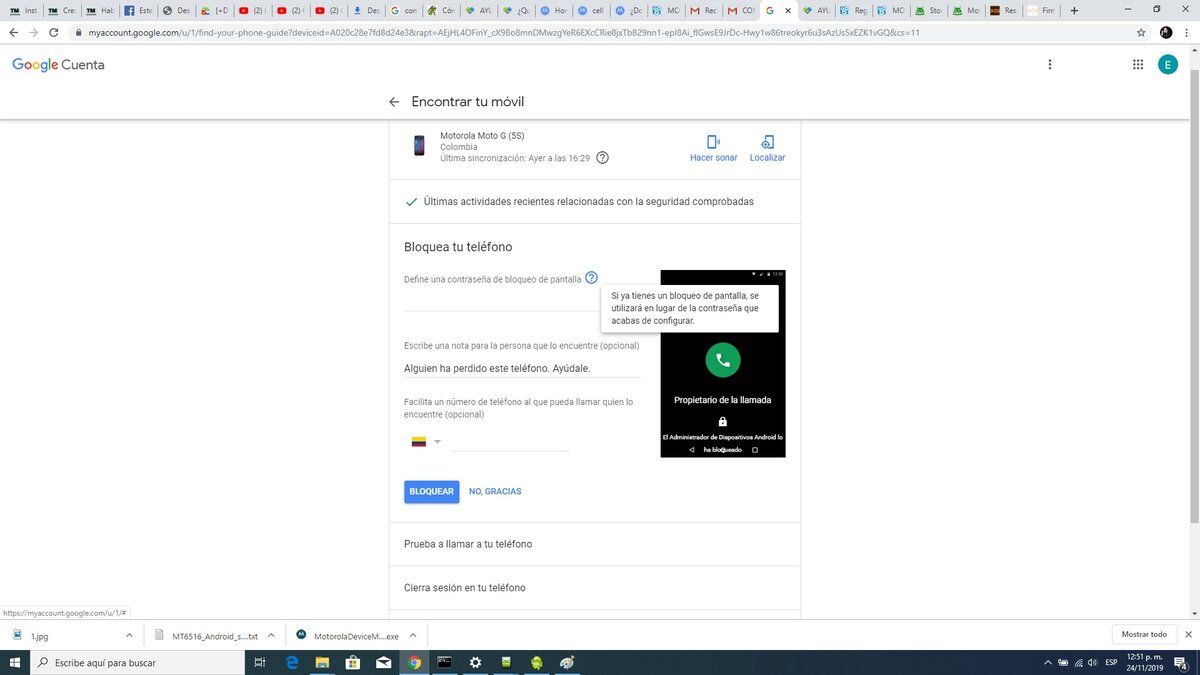
Task: Expand Cierra sesión en tu teléfono section
Action: (595, 588)
